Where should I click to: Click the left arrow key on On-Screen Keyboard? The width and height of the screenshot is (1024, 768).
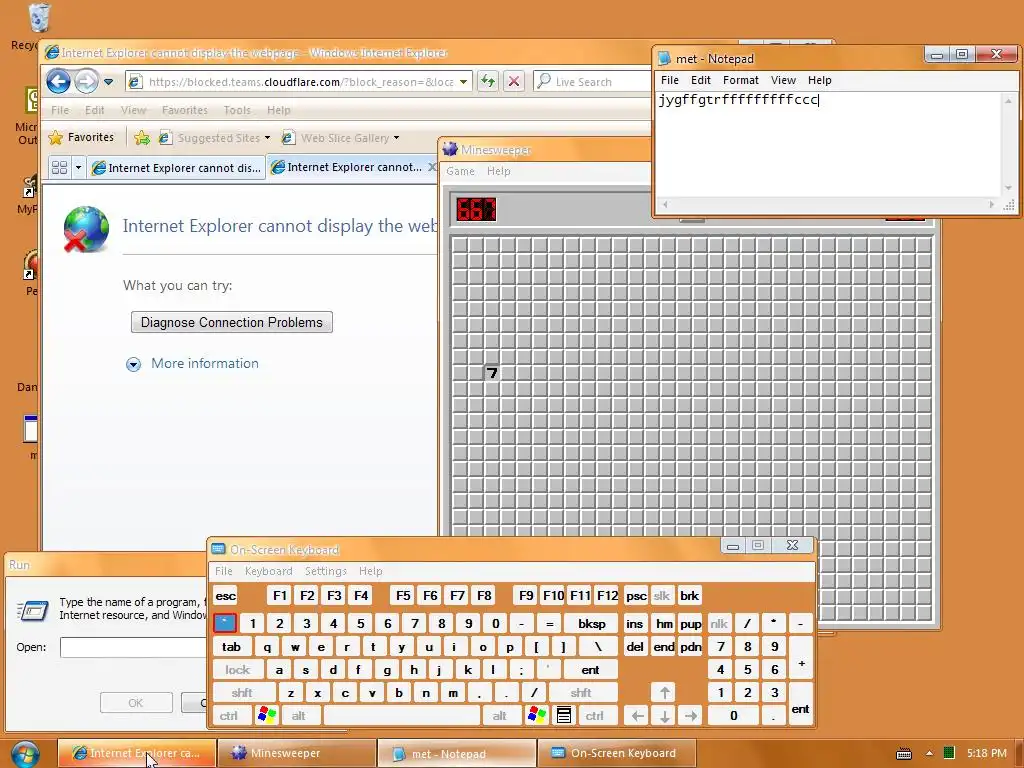pyautogui.click(x=637, y=716)
